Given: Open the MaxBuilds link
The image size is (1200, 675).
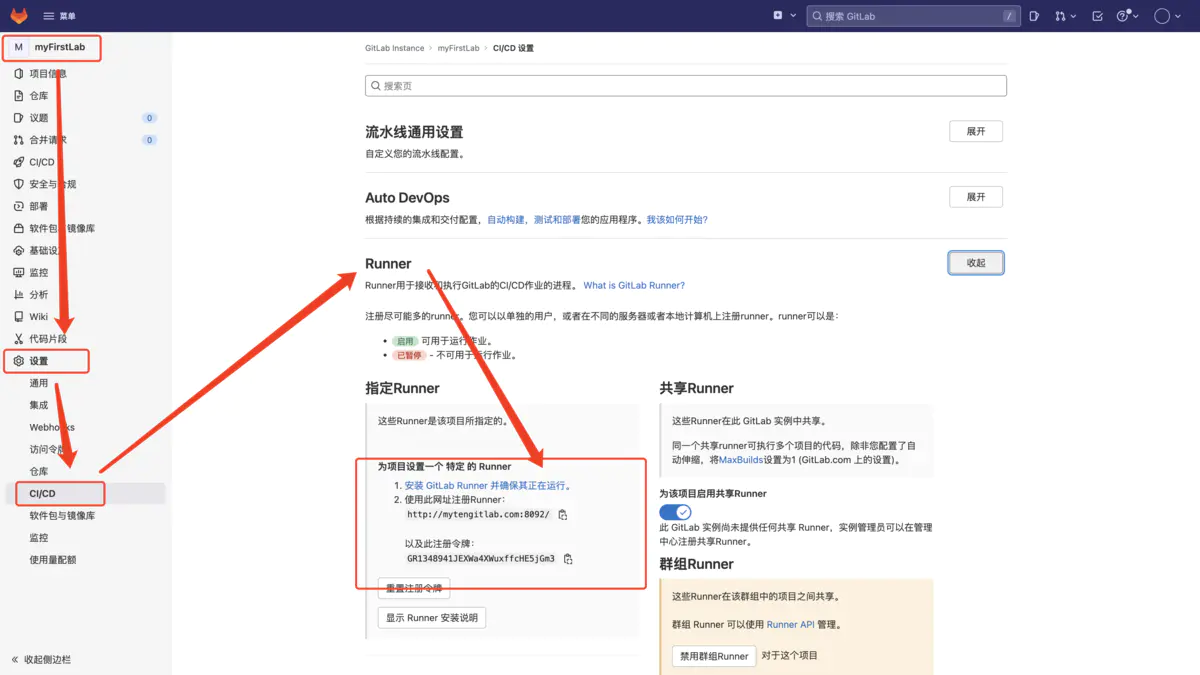Looking at the screenshot, I should pos(741,461).
